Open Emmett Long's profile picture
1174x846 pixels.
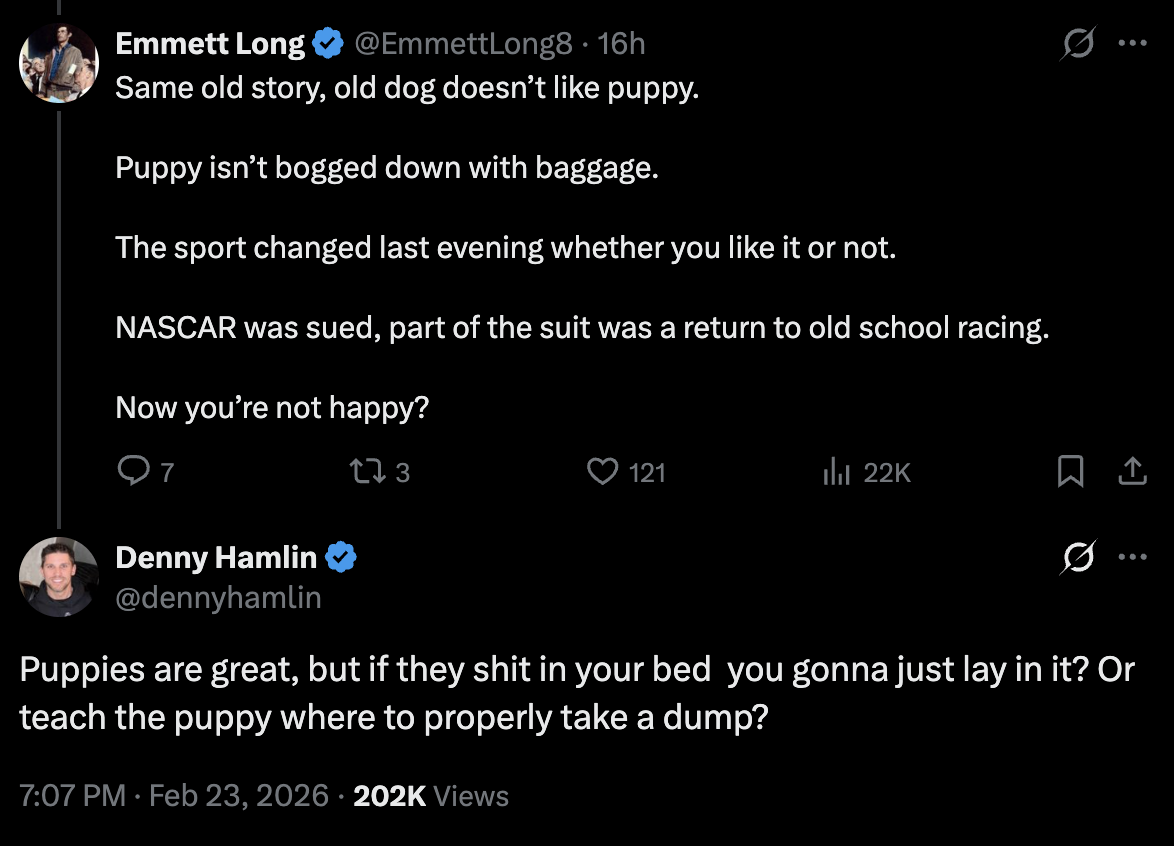[x=59, y=62]
